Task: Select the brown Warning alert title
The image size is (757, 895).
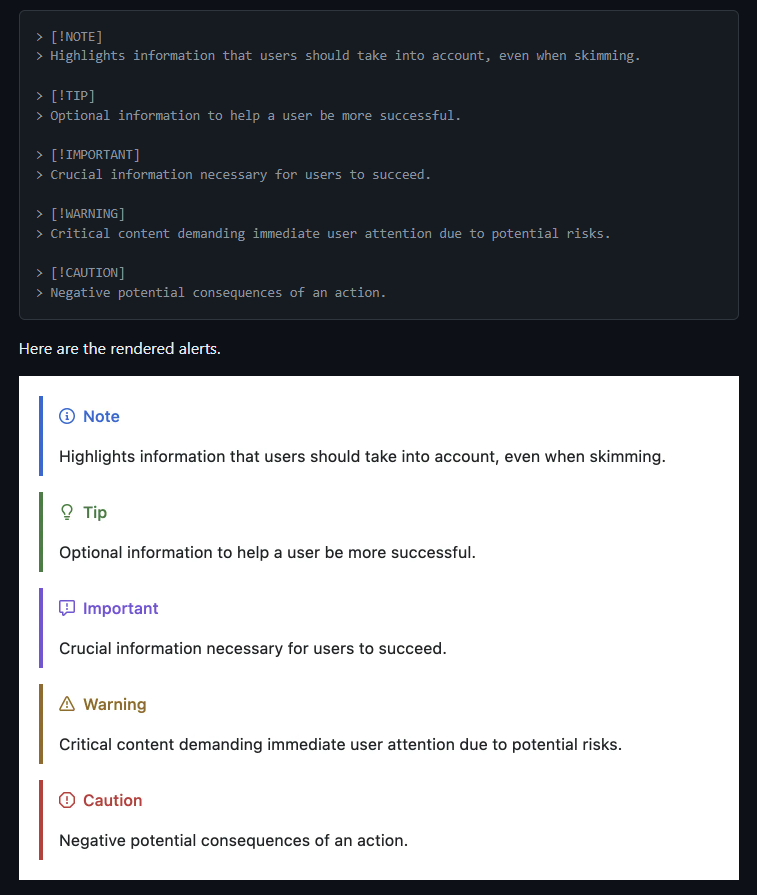Action: pyautogui.click(x=114, y=704)
